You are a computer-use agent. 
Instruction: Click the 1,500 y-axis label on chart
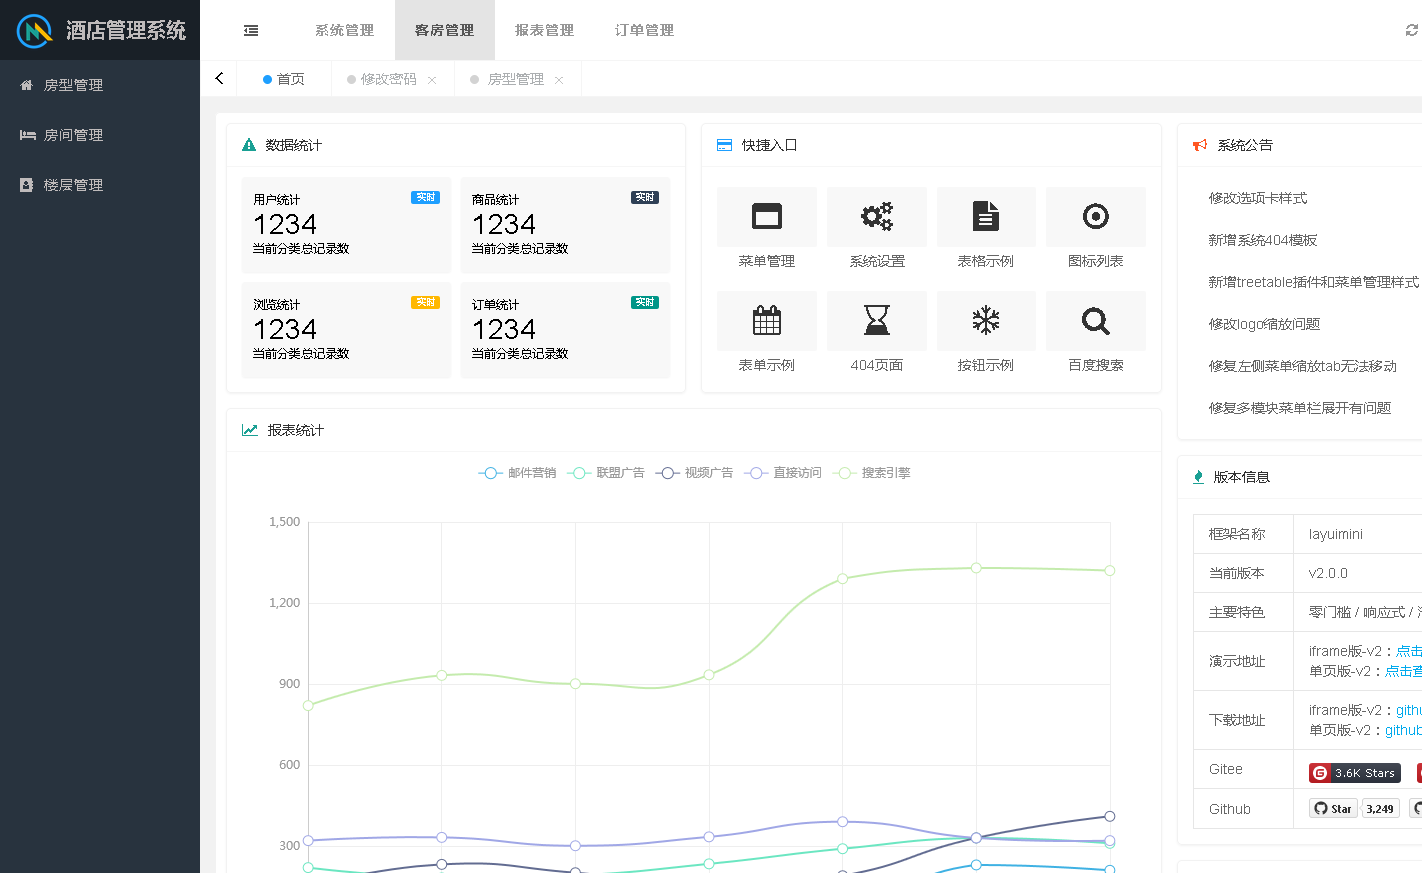(x=284, y=522)
